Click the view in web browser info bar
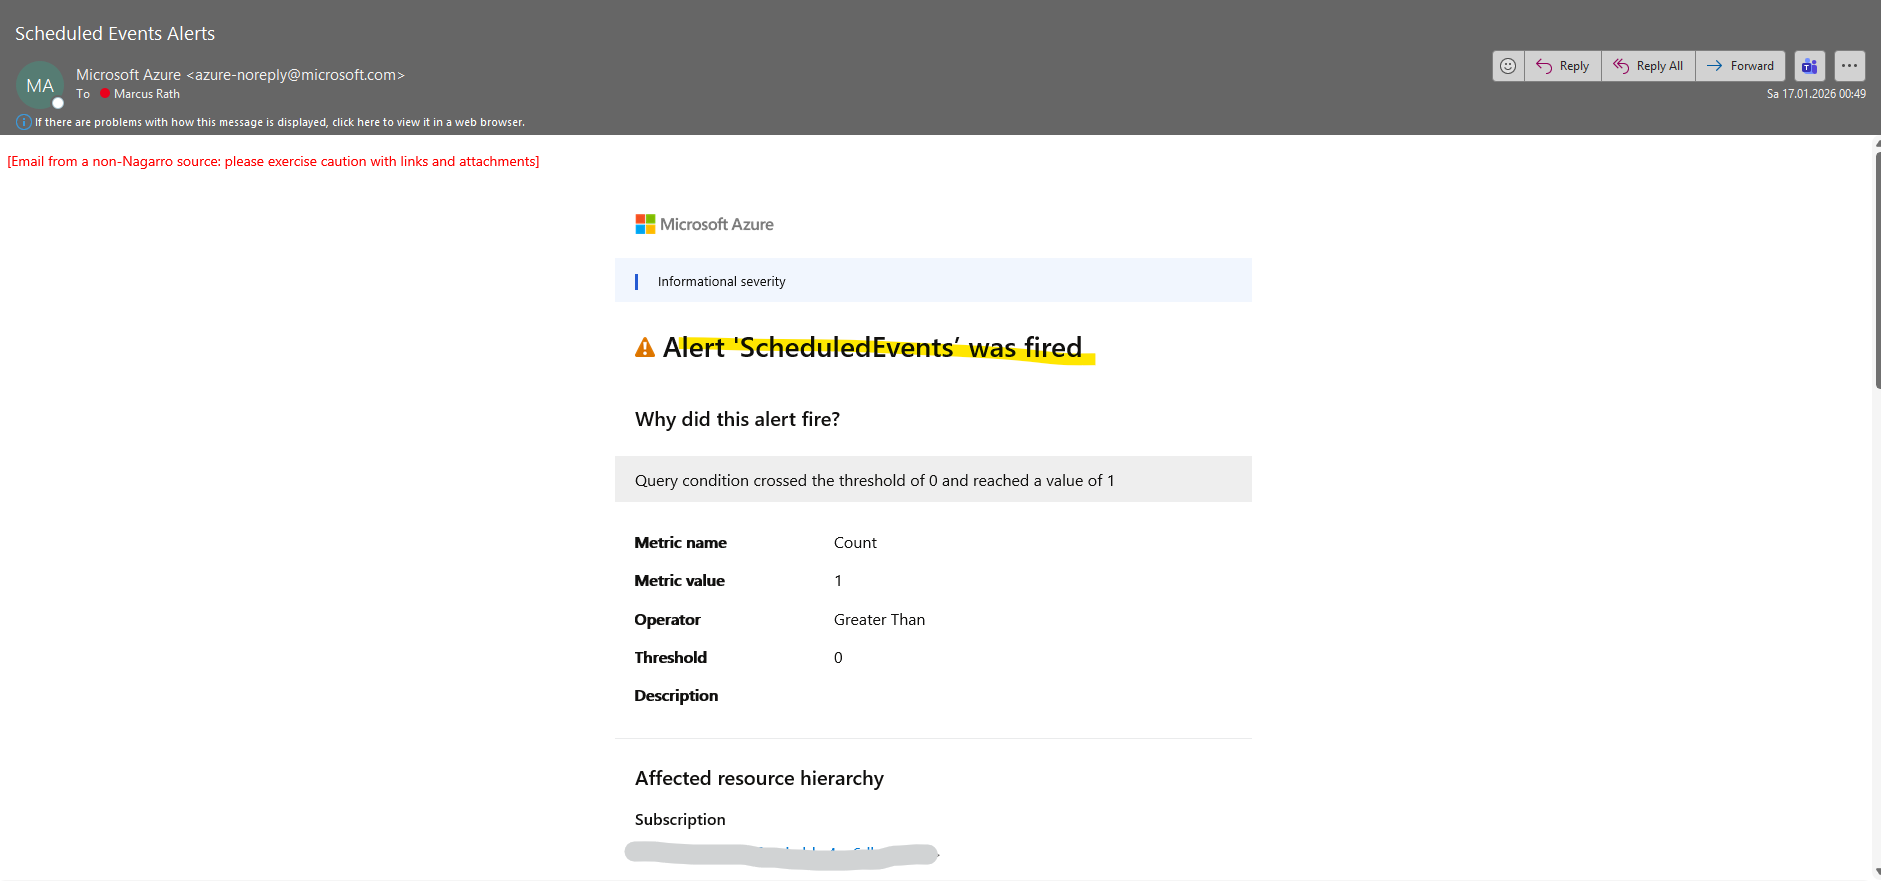The height and width of the screenshot is (881, 1881). pyautogui.click(x=280, y=122)
